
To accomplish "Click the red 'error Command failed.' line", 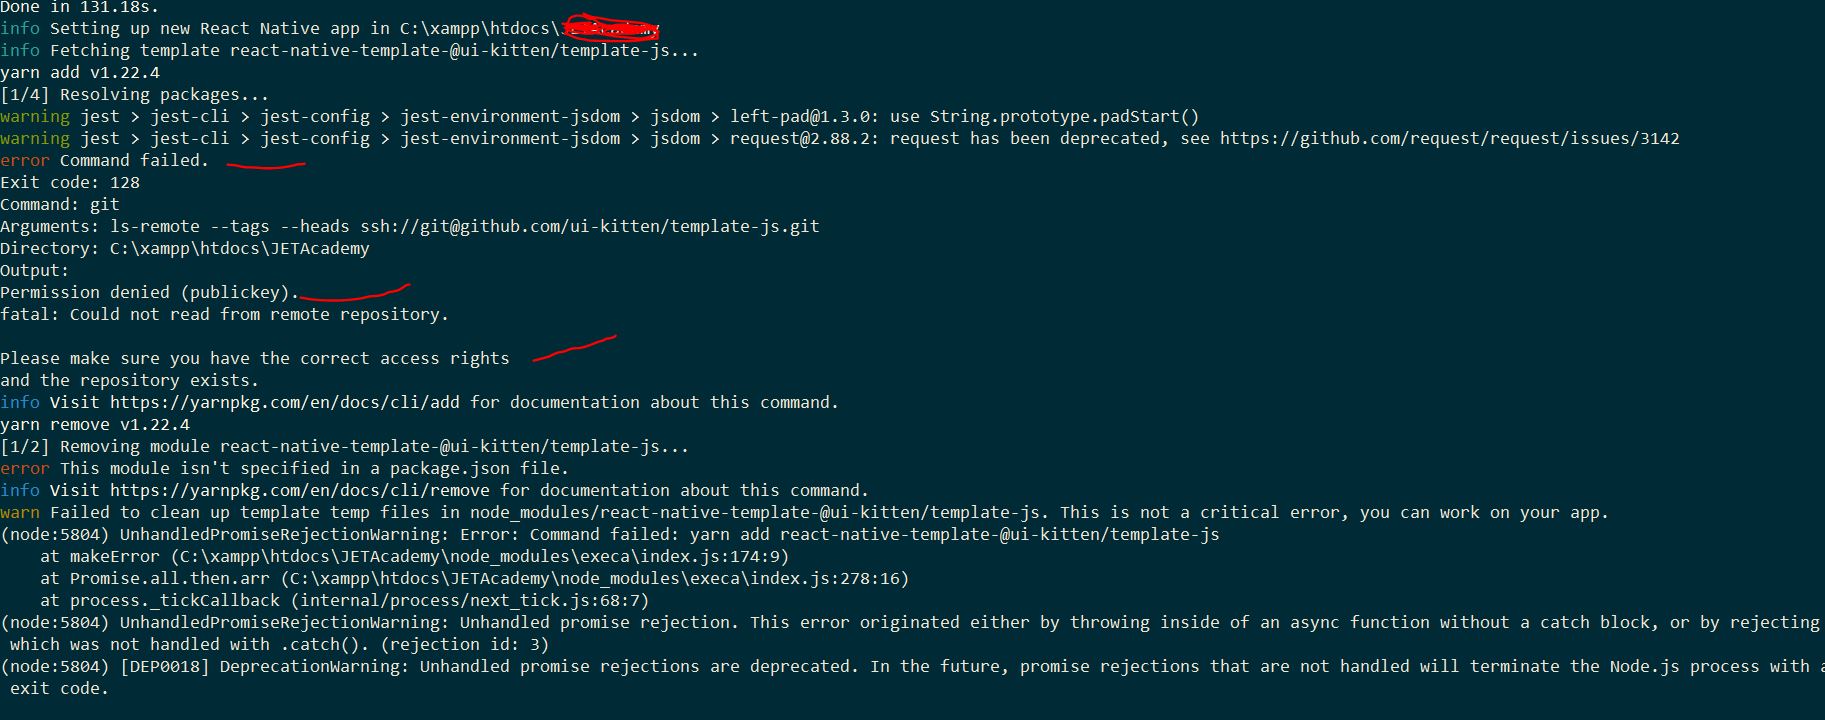I will click(105, 160).
